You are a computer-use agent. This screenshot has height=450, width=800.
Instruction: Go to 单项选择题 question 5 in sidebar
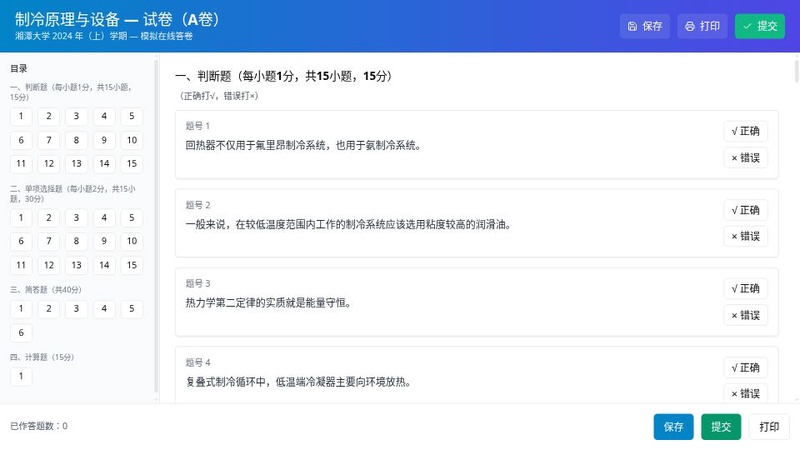coord(132,218)
